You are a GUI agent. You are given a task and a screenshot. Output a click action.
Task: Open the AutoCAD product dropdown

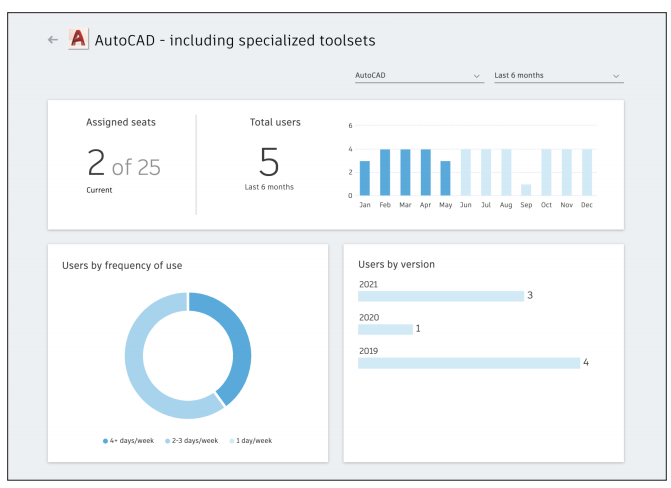click(419, 75)
